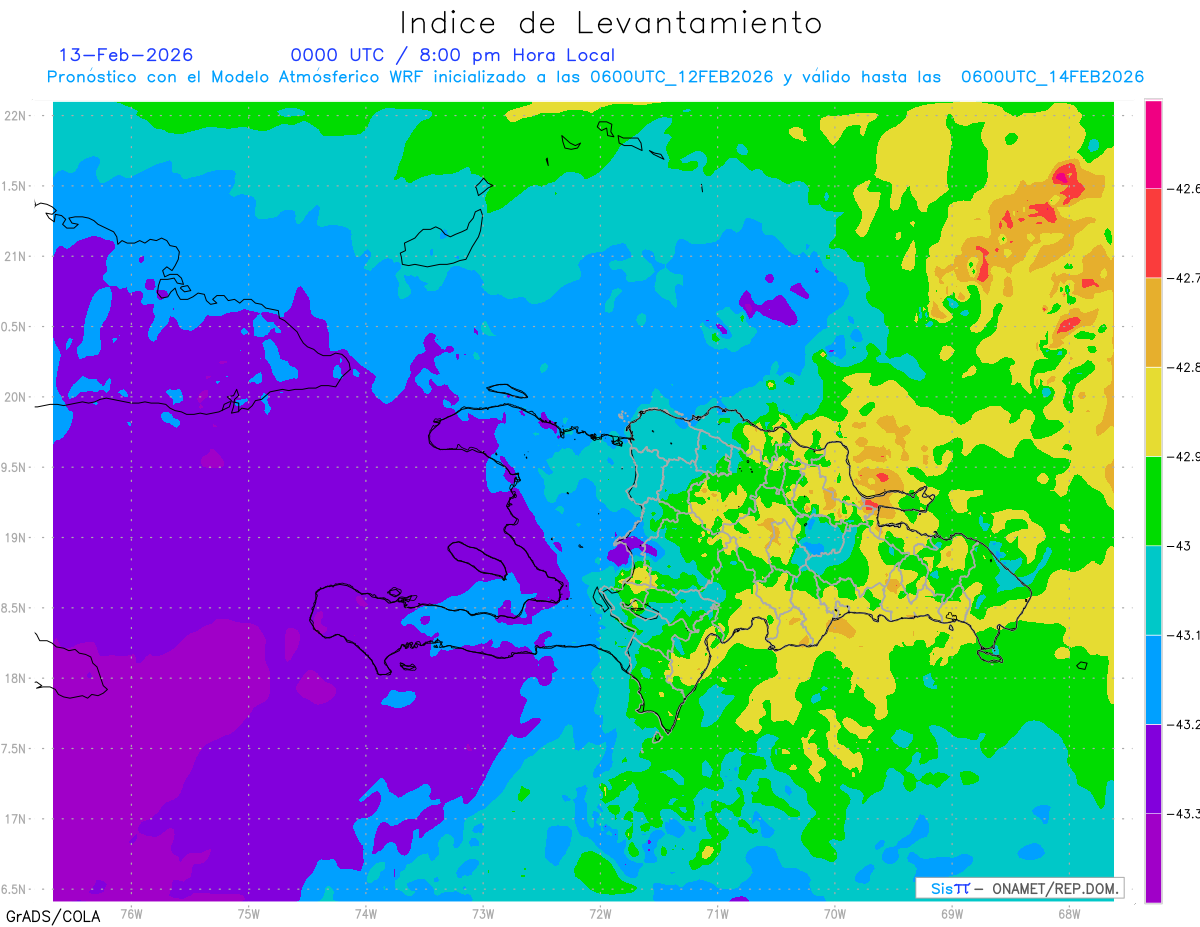Click the red legend color segment
1200x927 pixels.
pyautogui.click(x=1153, y=233)
